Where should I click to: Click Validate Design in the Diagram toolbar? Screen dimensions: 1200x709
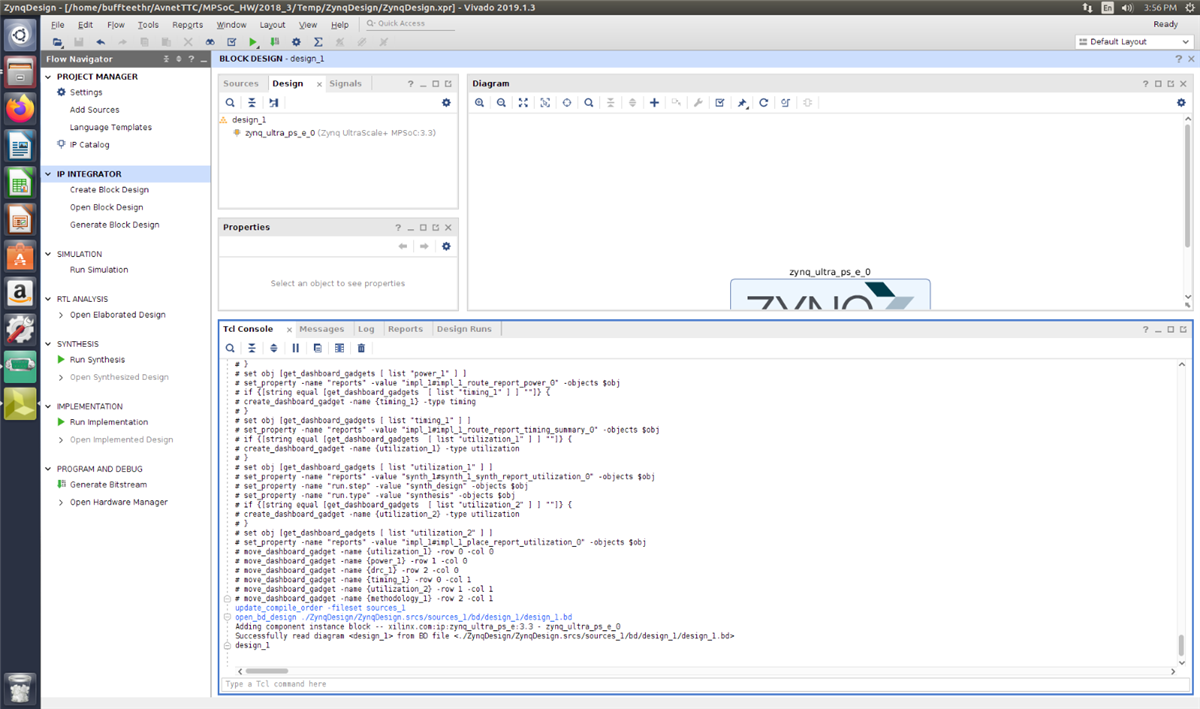(720, 103)
